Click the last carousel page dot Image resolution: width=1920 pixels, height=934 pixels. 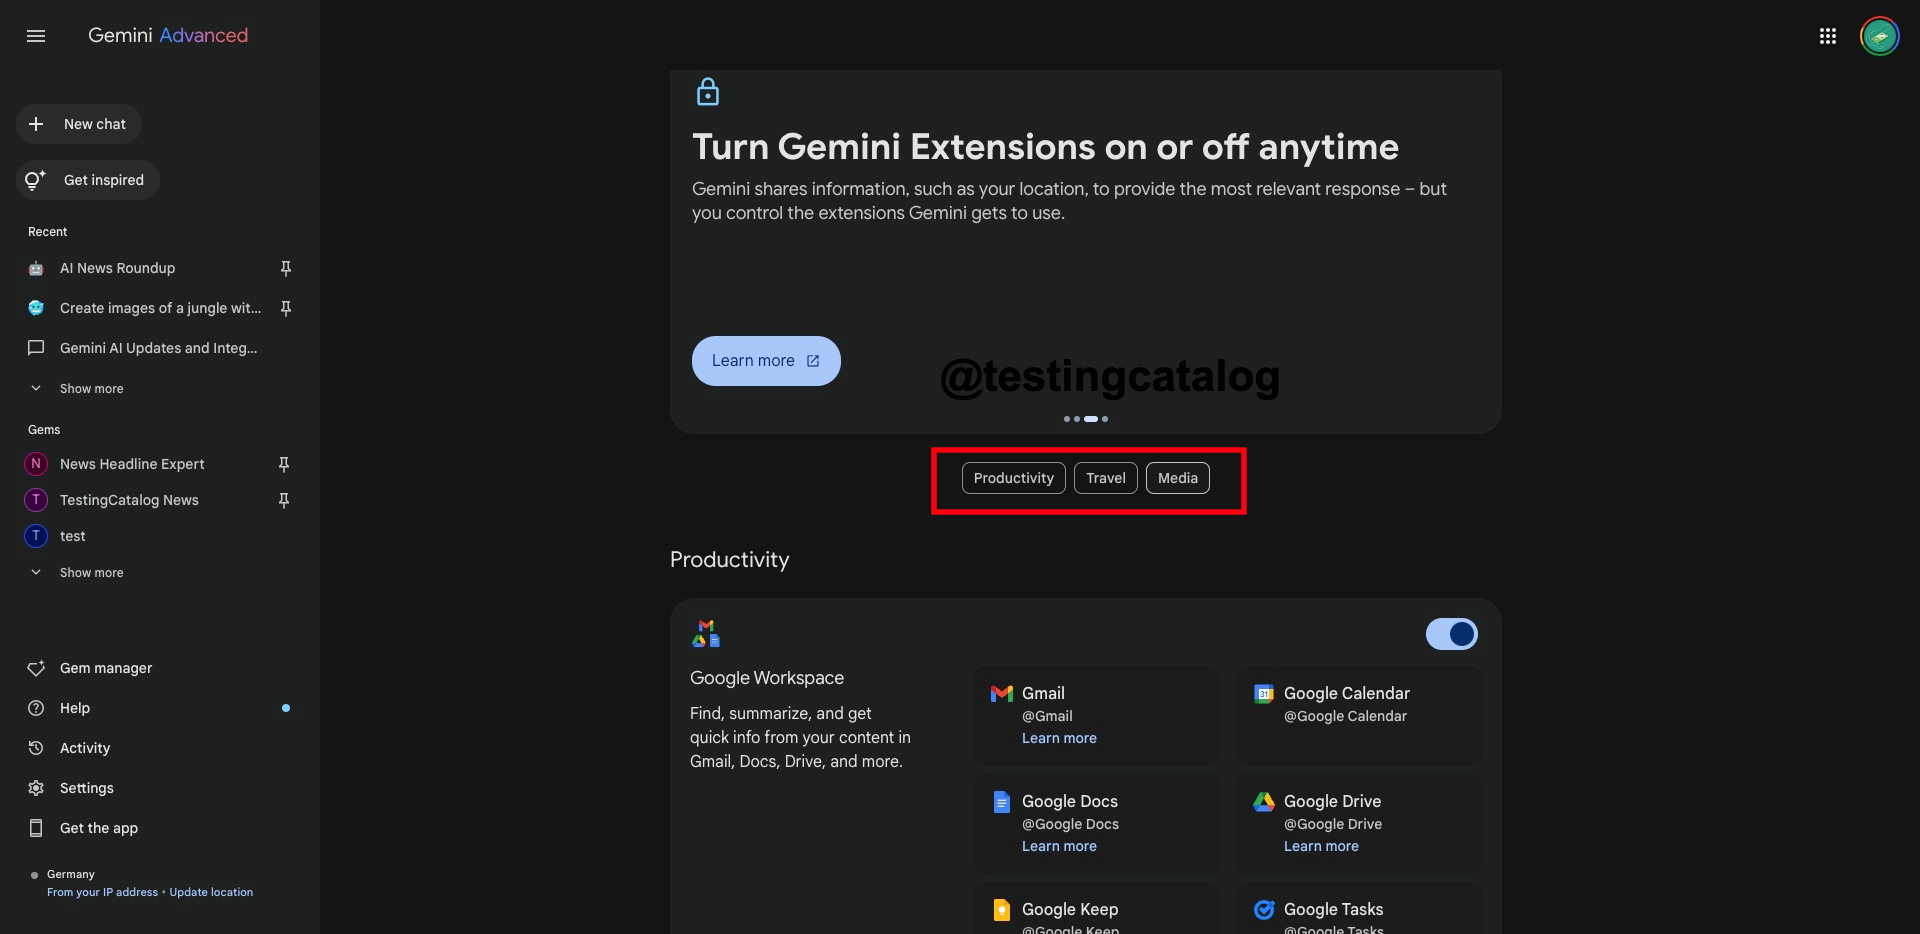(1105, 419)
